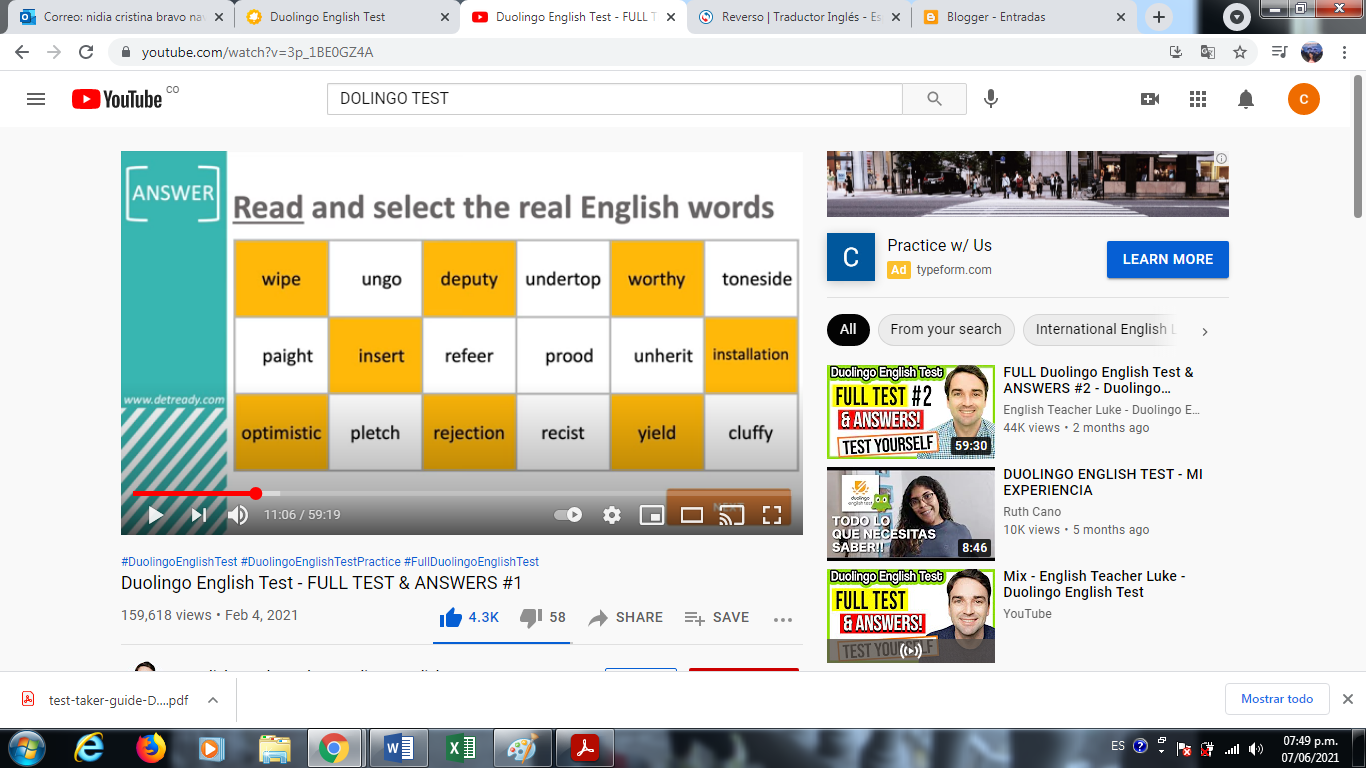Open Adobe Reader from the taskbar

(x=585, y=748)
